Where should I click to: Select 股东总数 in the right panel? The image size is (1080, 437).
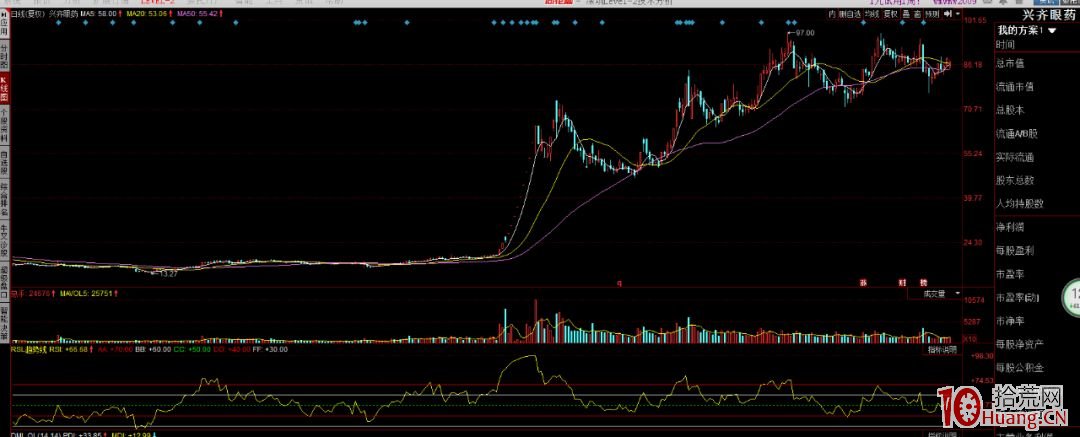[1015, 181]
